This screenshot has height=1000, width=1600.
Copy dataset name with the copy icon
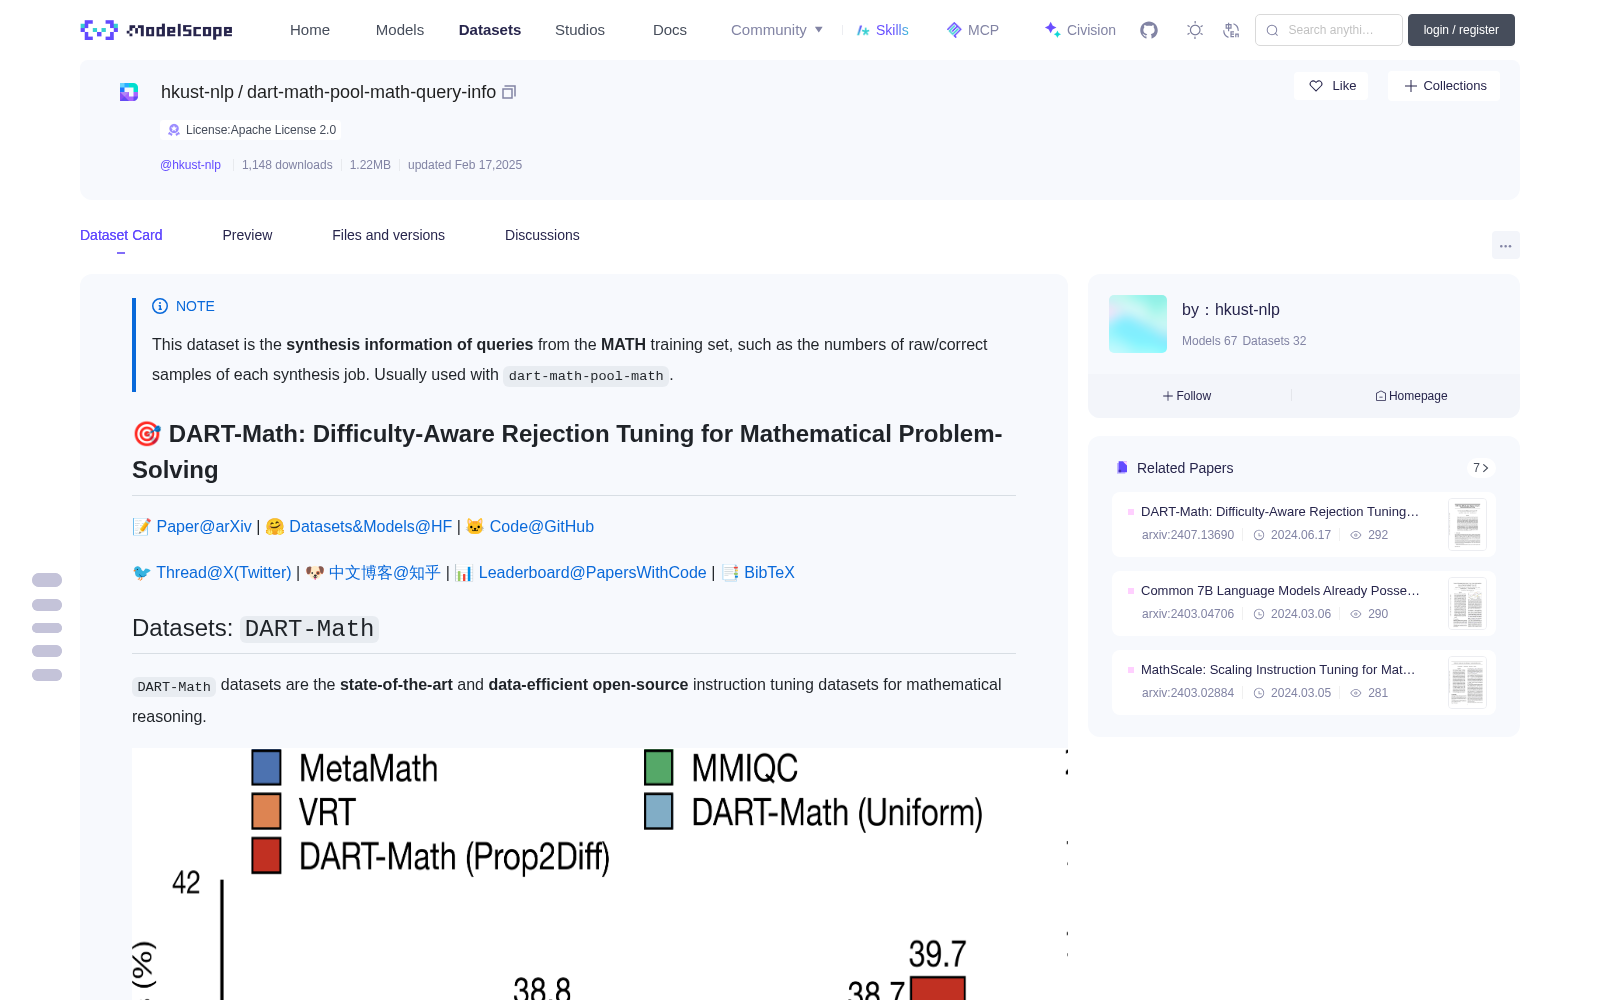pyautogui.click(x=509, y=92)
